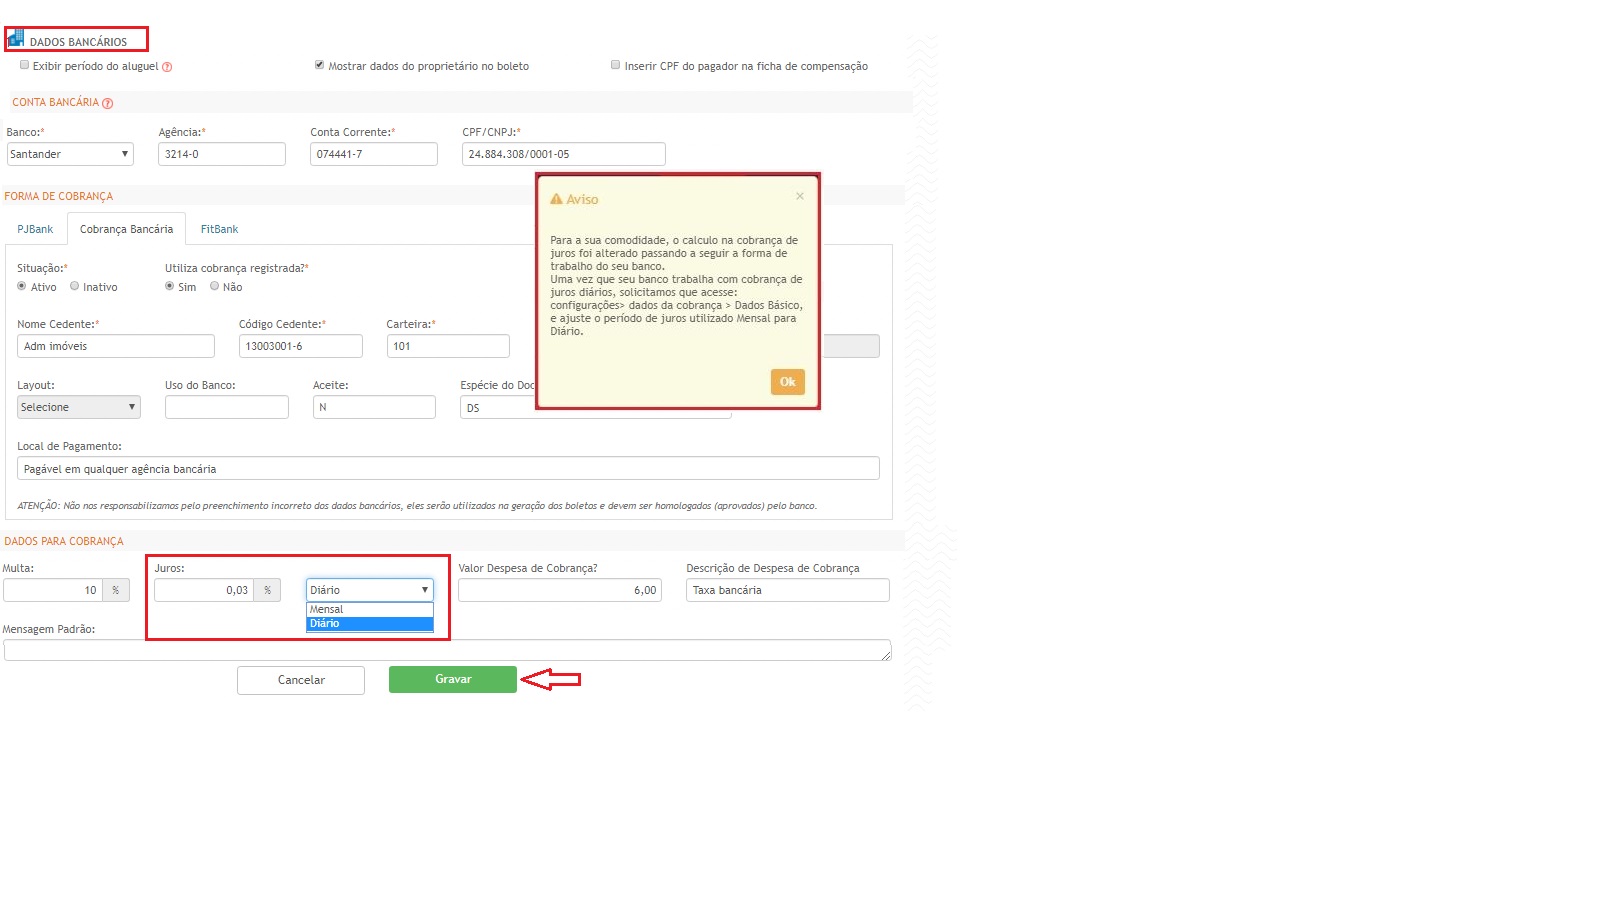Close the Aviso popup with X

pyautogui.click(x=800, y=196)
